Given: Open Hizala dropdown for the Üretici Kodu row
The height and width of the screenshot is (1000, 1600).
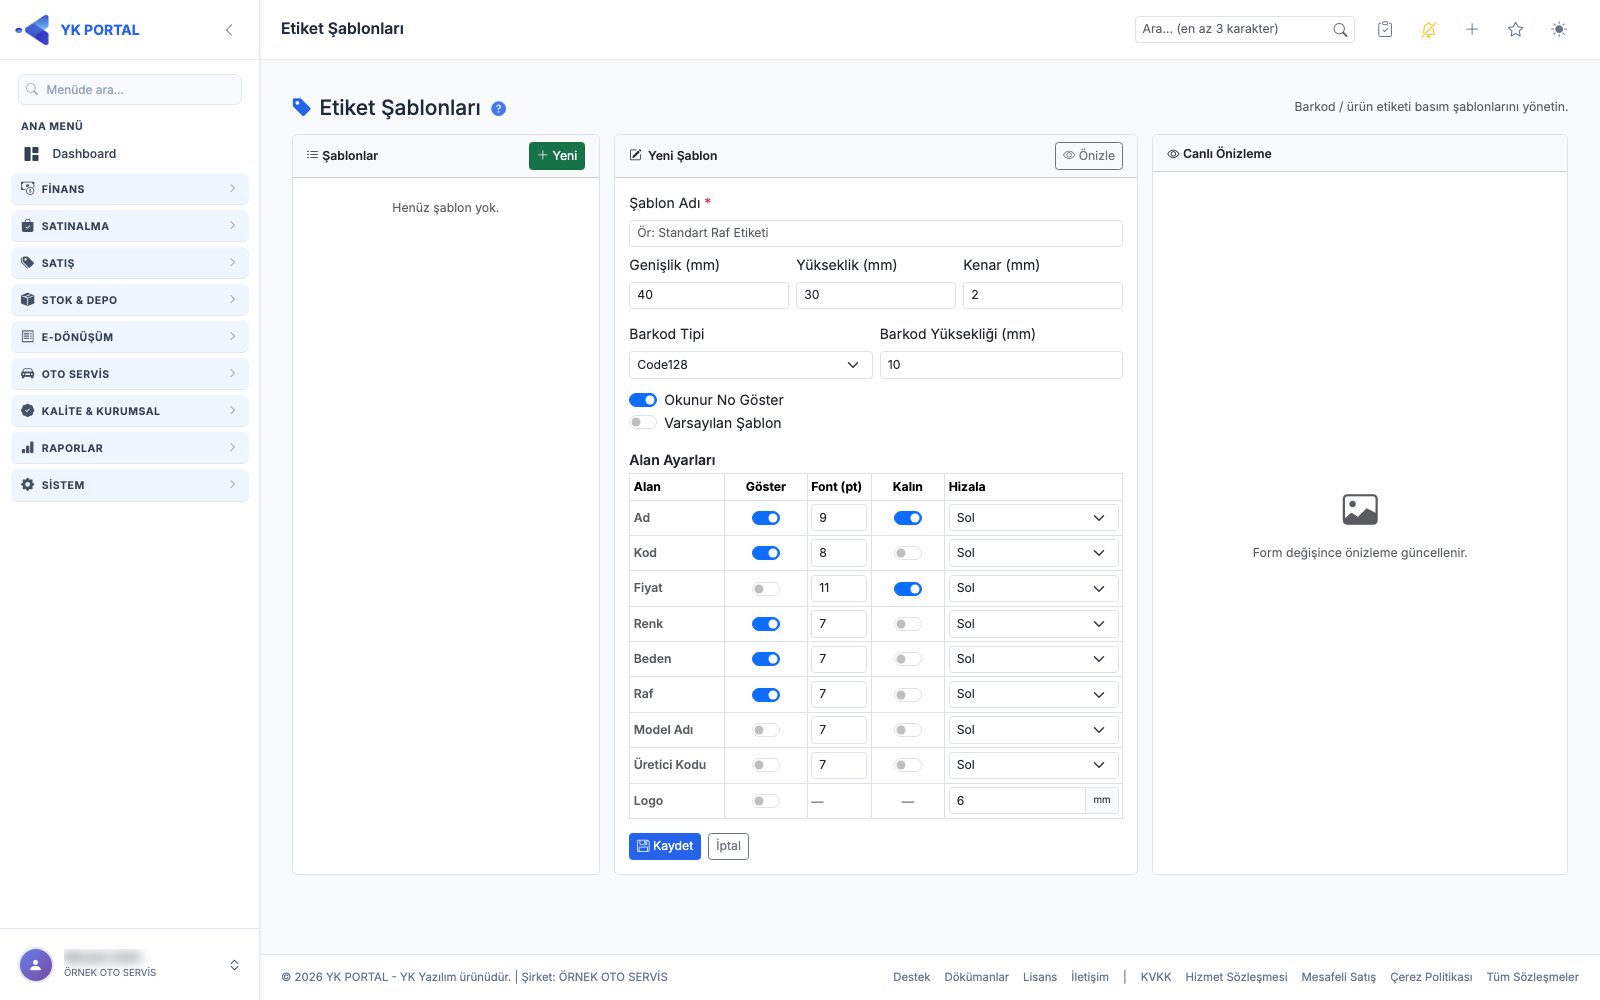Looking at the screenshot, I should click(1033, 765).
